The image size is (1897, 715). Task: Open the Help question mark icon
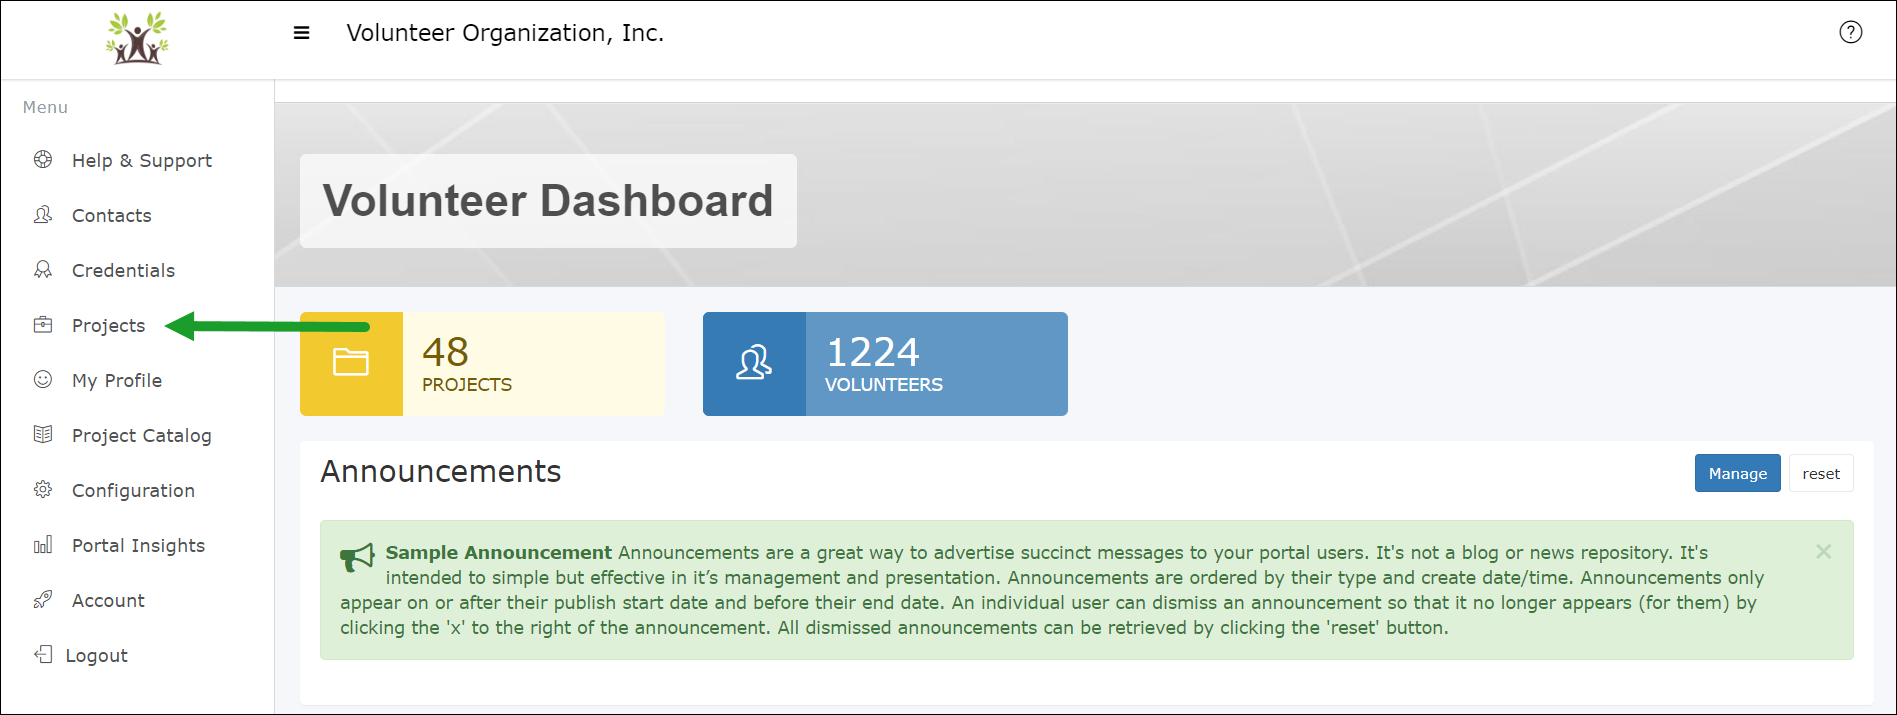pos(1851,32)
